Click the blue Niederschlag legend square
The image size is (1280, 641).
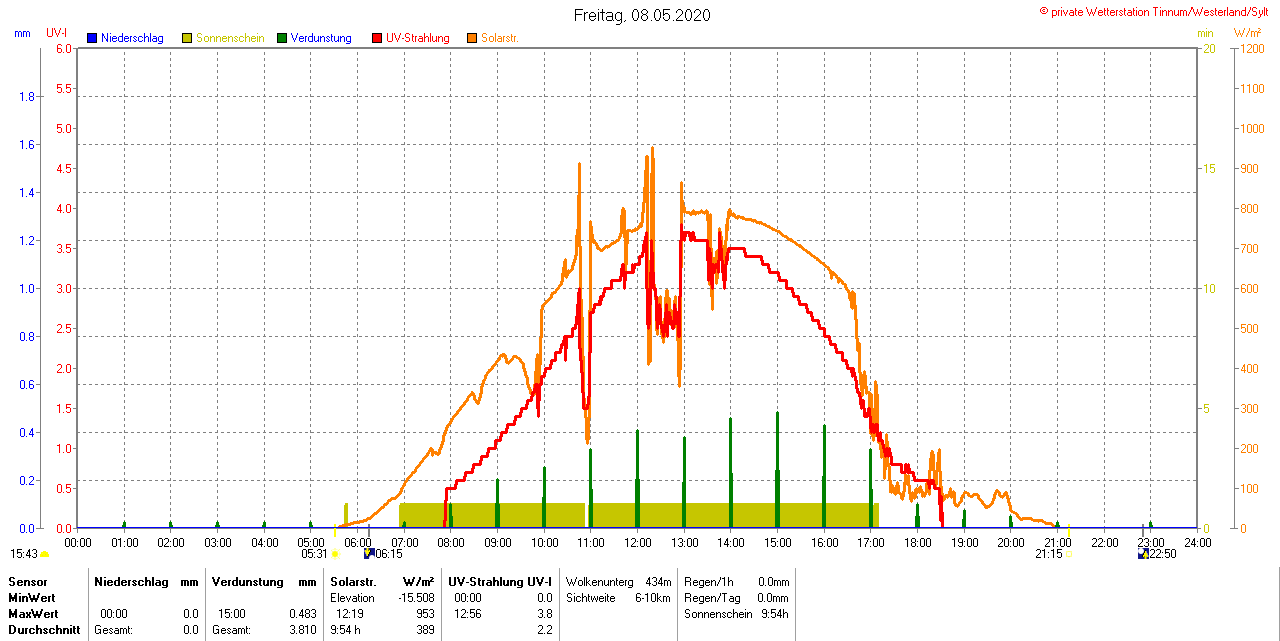[92, 38]
